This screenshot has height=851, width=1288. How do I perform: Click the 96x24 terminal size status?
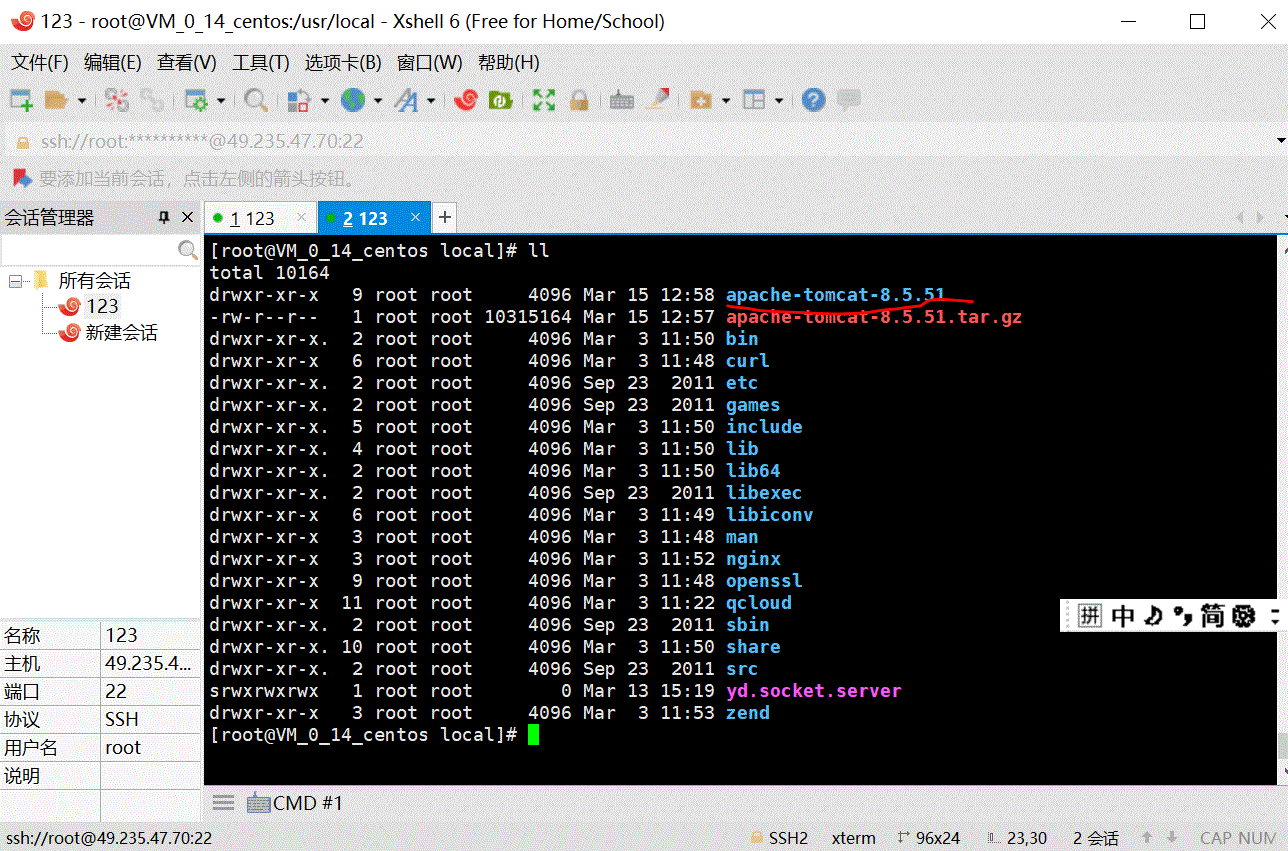[x=929, y=838]
